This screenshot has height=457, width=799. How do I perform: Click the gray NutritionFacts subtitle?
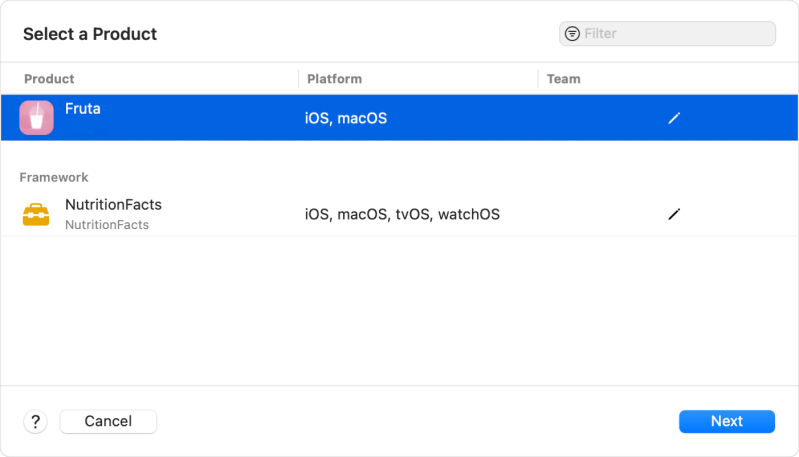coord(107,225)
